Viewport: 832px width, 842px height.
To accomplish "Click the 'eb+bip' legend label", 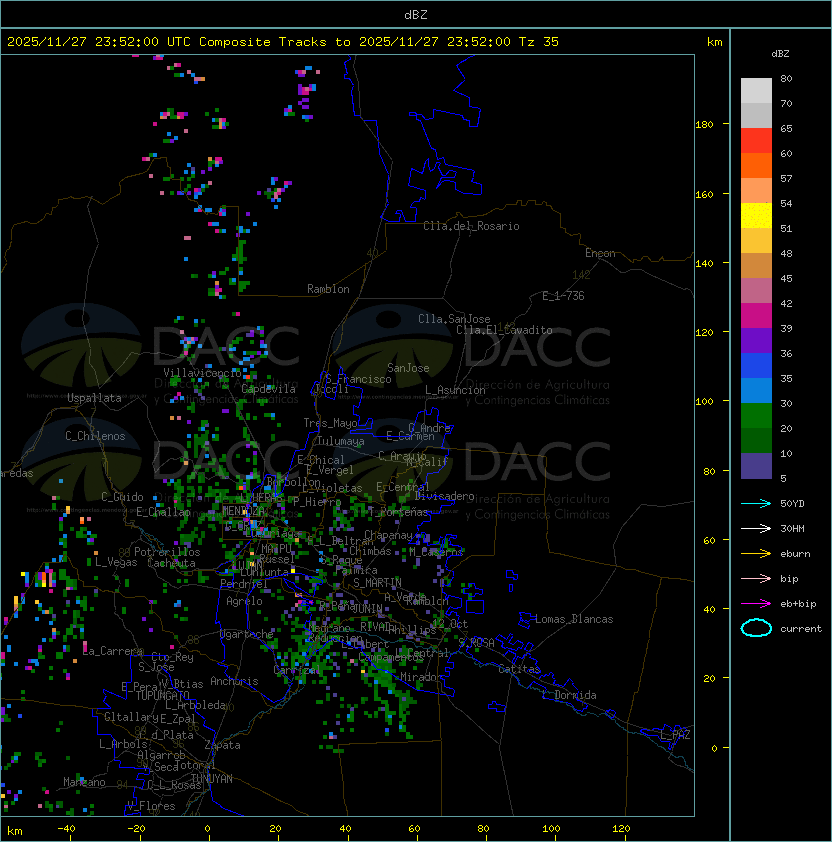I will point(798,604).
